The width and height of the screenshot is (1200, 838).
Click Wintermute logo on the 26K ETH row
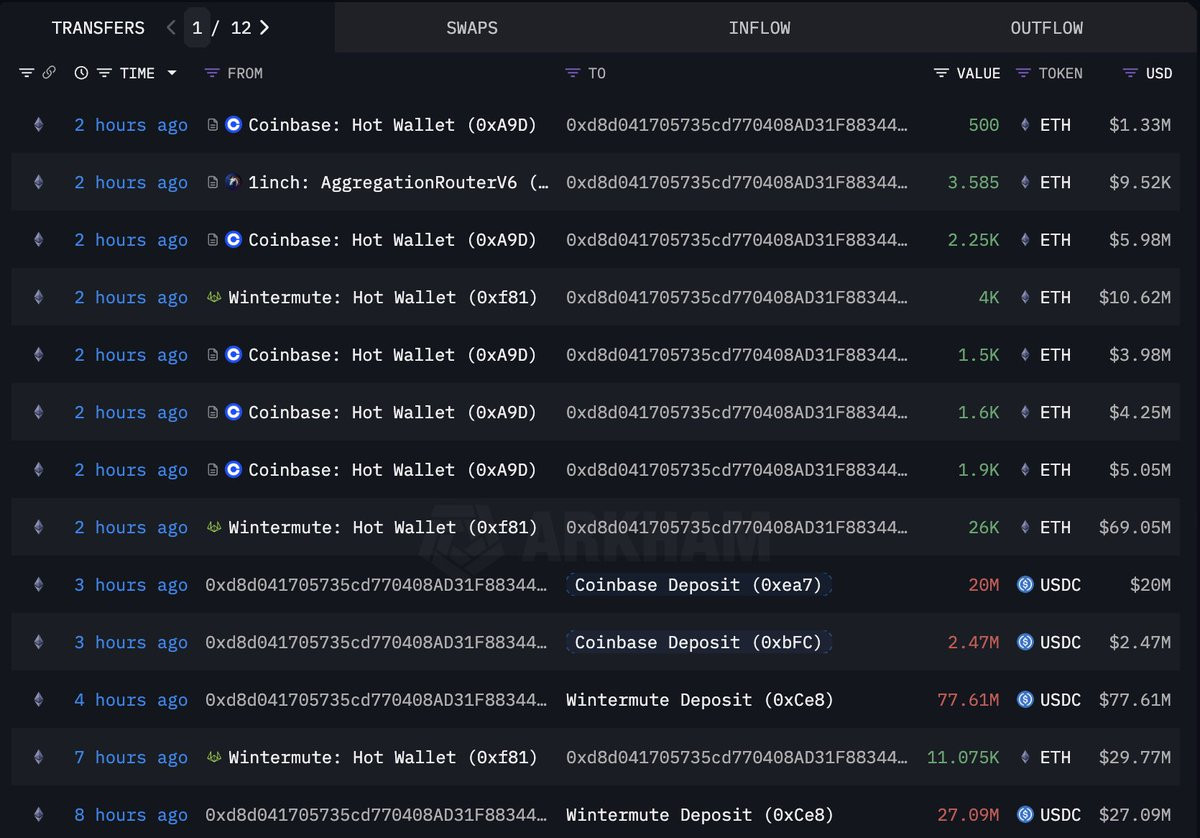click(x=214, y=527)
